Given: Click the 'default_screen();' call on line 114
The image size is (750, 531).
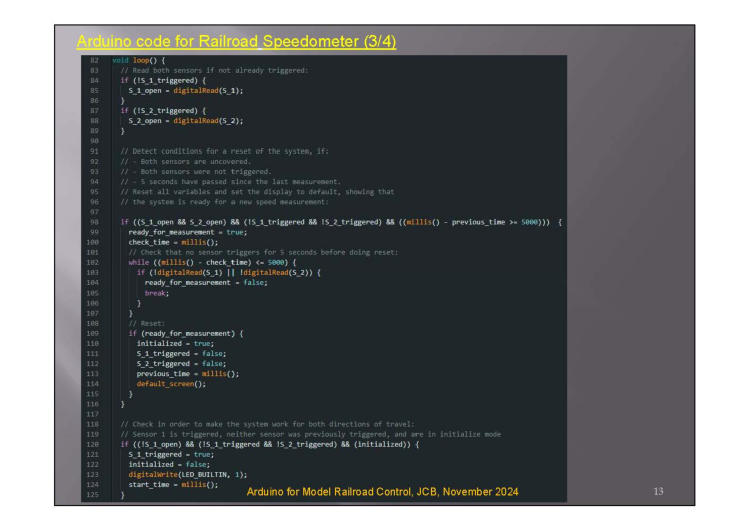Looking at the screenshot, I should pos(170,383).
